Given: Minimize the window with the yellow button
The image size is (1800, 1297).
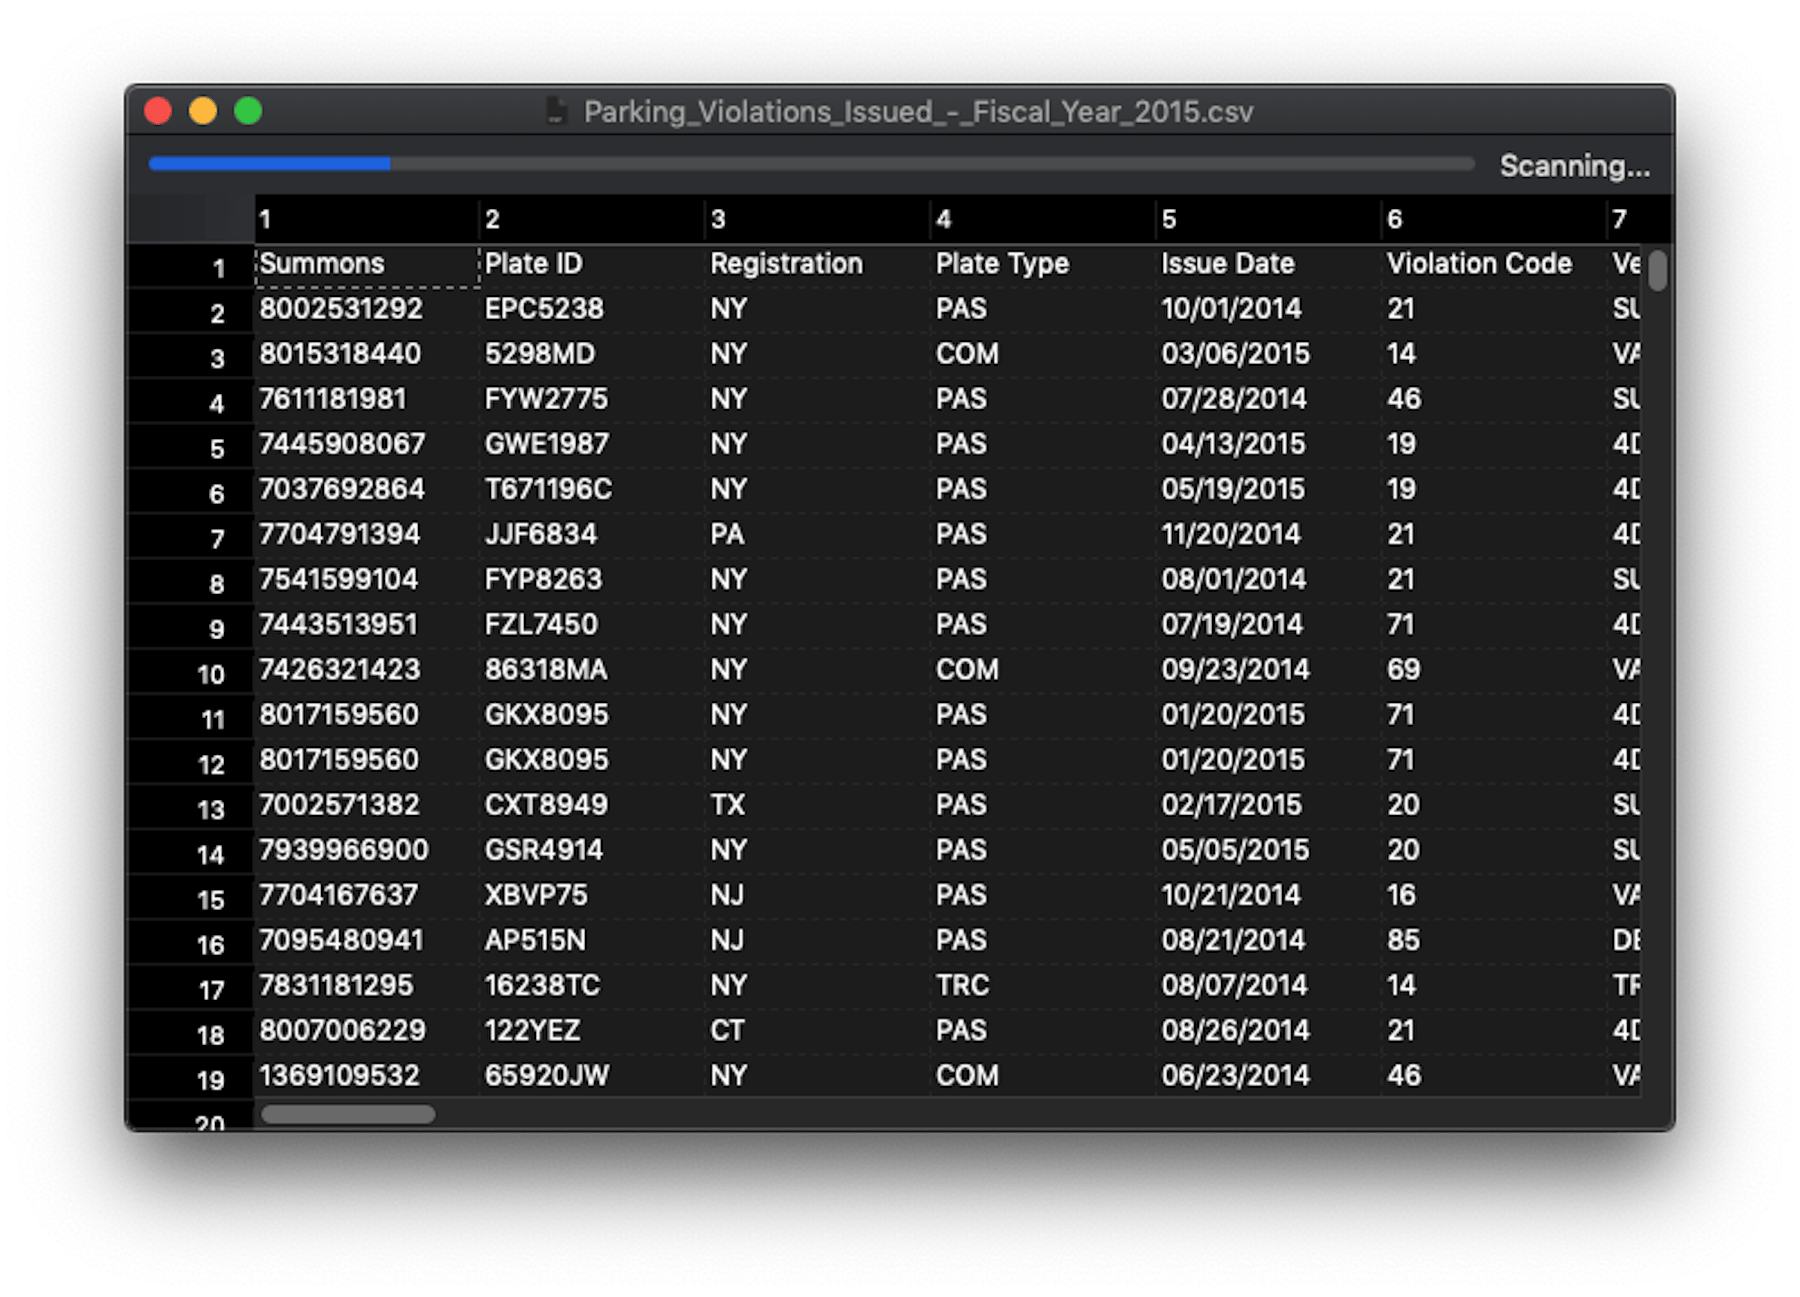Looking at the screenshot, I should pyautogui.click(x=203, y=111).
